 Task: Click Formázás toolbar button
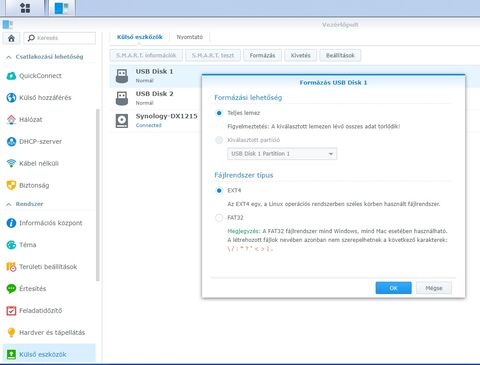click(262, 55)
